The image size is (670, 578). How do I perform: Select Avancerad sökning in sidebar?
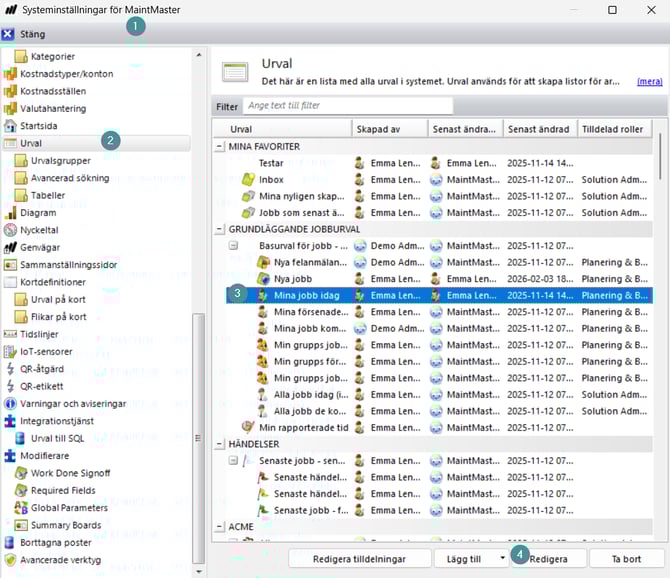70,178
